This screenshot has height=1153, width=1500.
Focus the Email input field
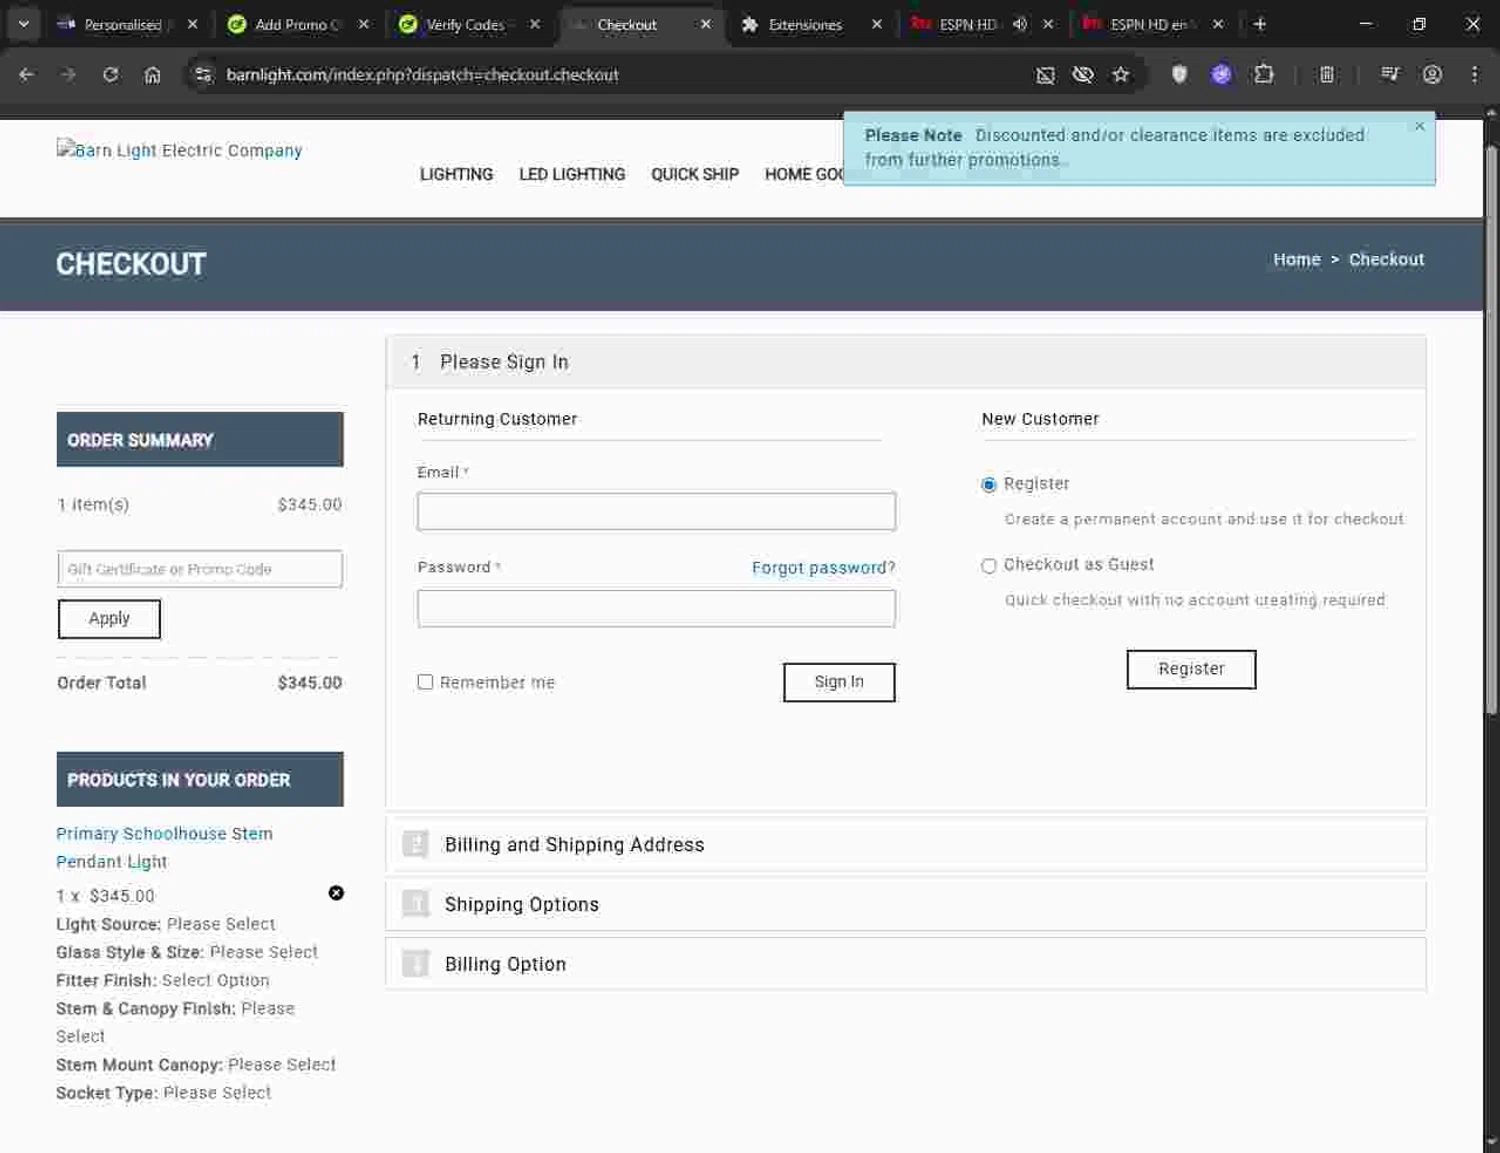pos(656,511)
